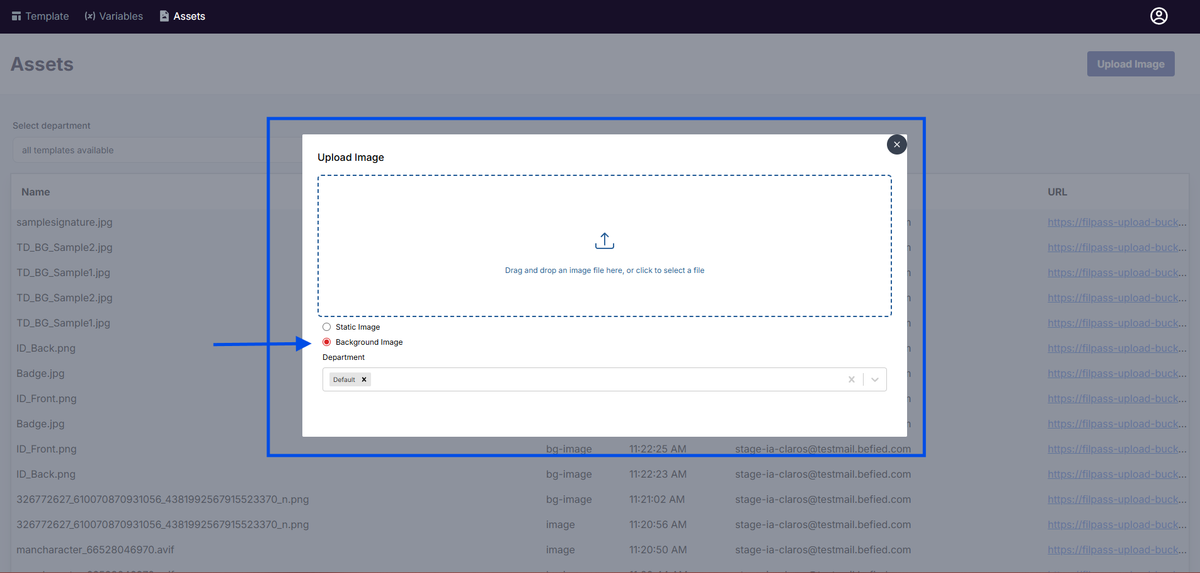
Task: Switch to the Assets tab
Action: pos(182,16)
